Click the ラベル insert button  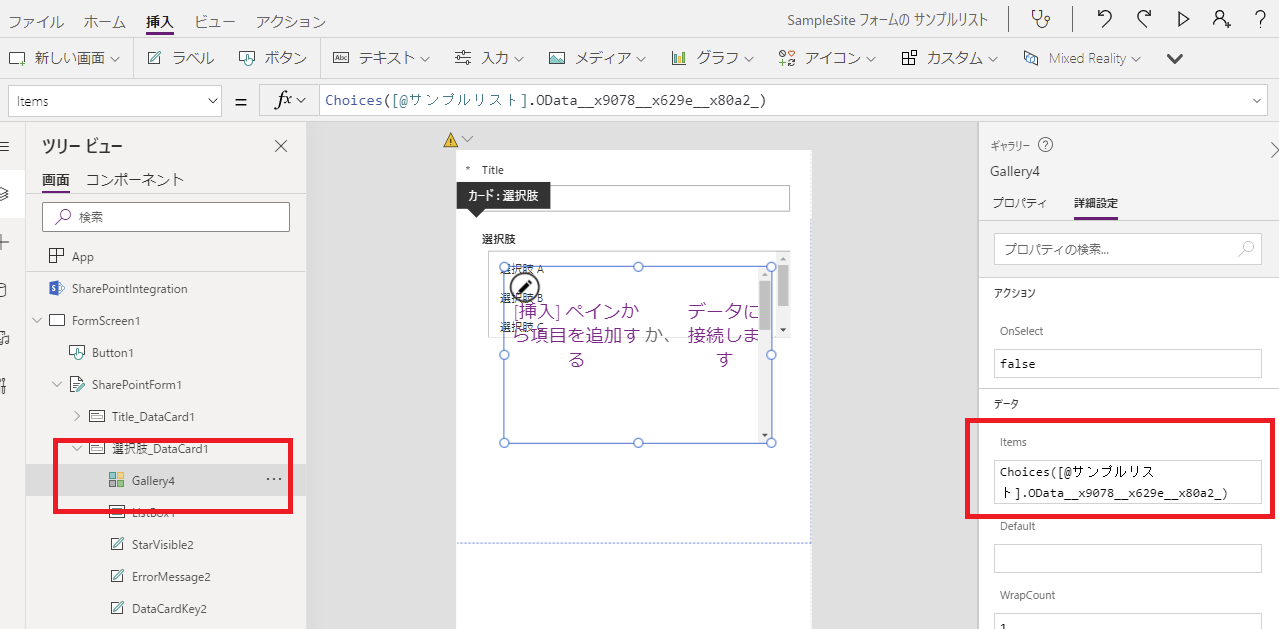[181, 58]
